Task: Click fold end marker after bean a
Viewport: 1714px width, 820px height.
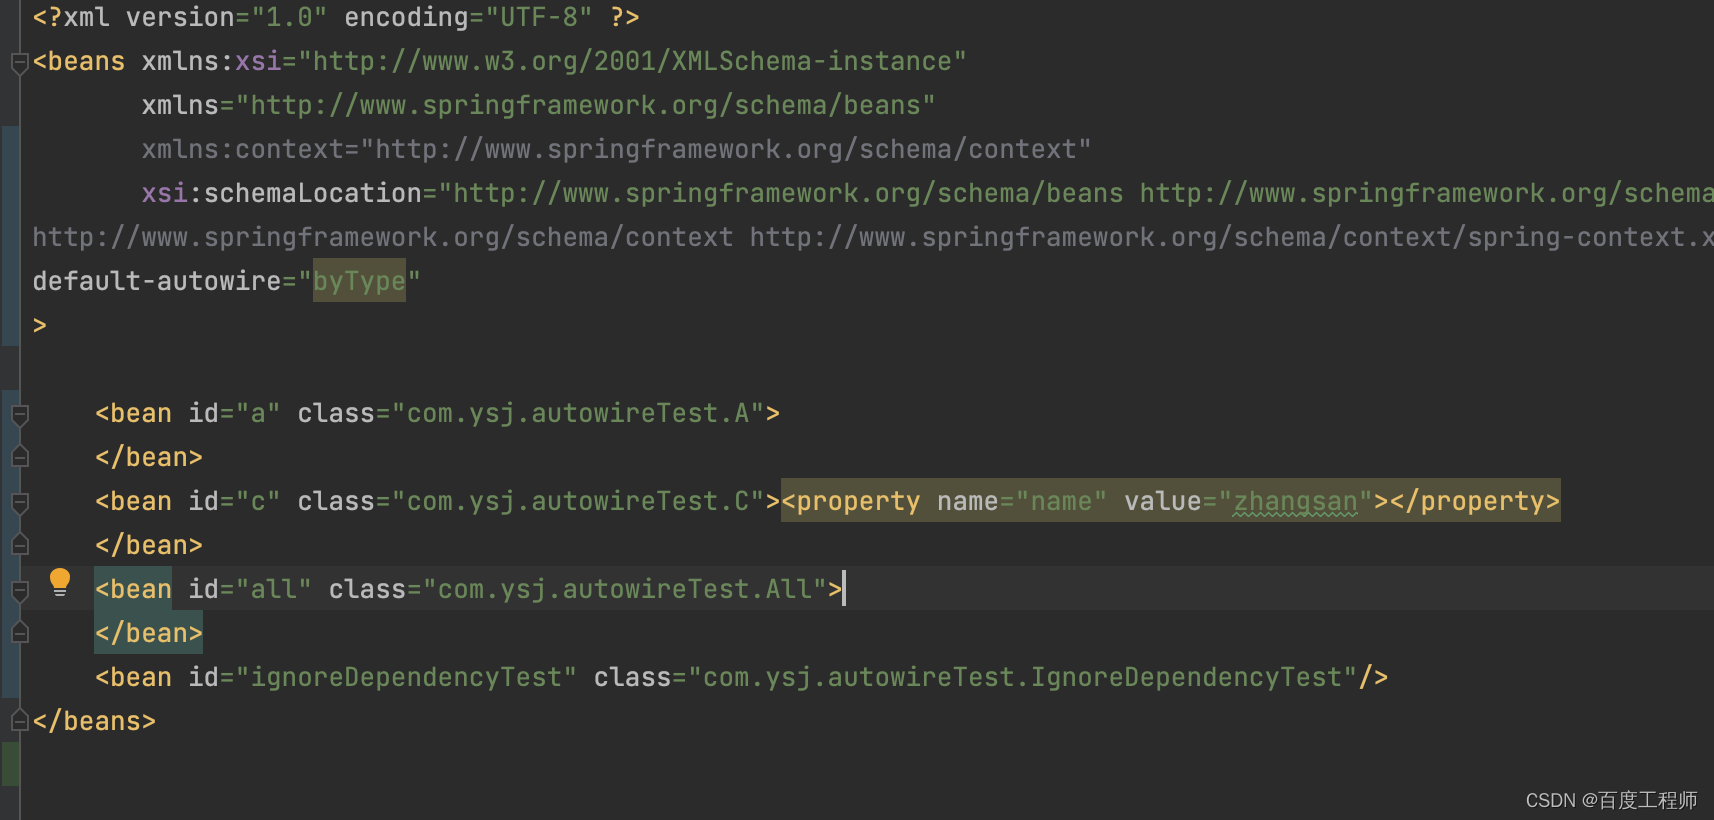Action: (19, 457)
